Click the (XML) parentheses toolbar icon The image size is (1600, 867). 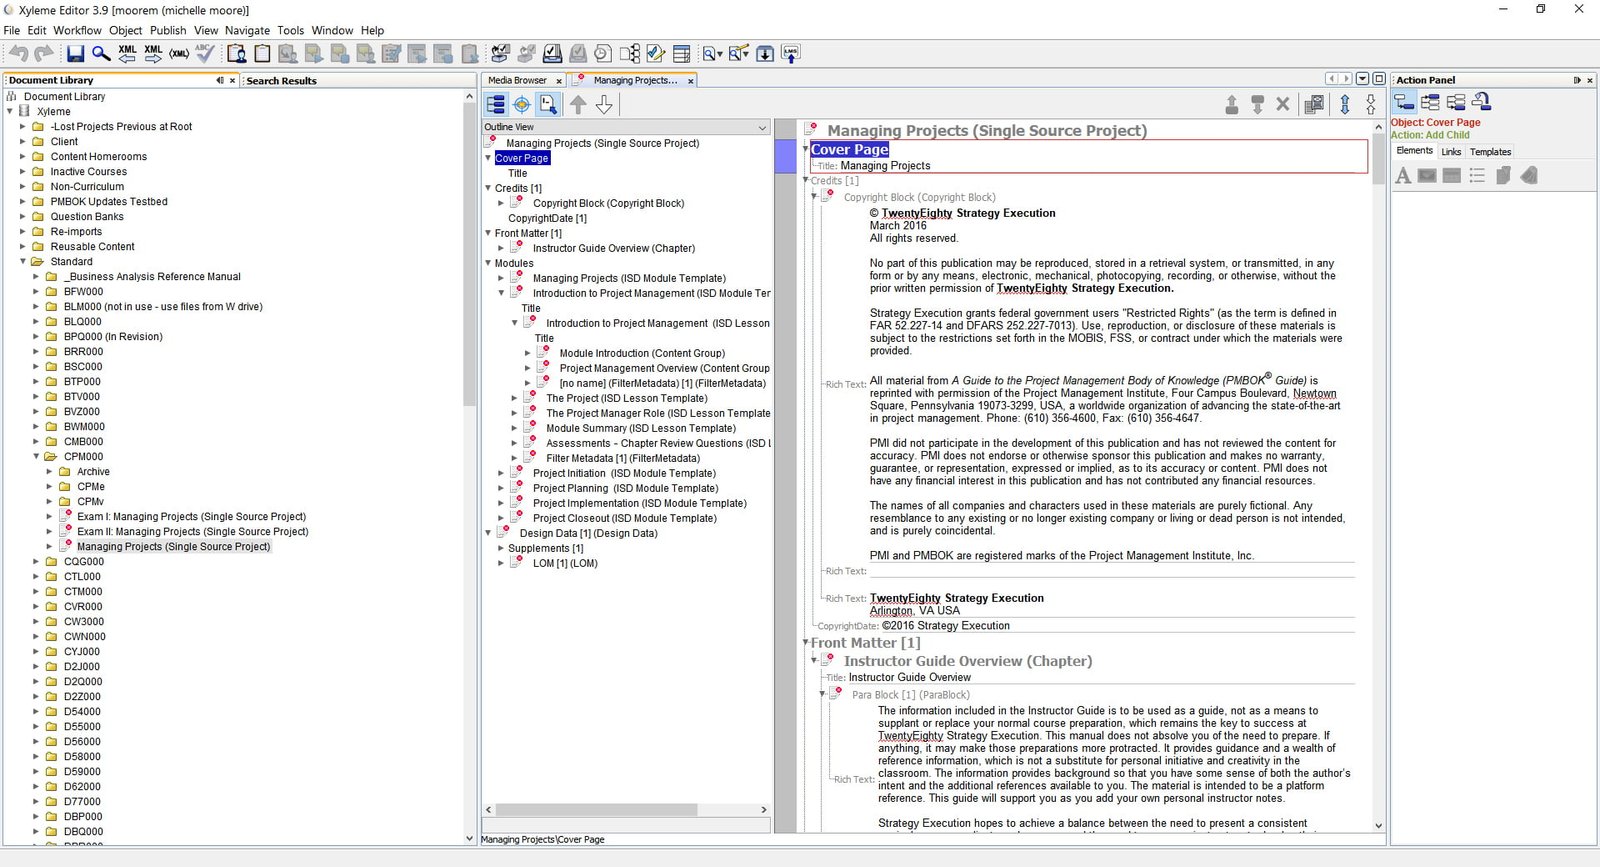click(x=179, y=54)
